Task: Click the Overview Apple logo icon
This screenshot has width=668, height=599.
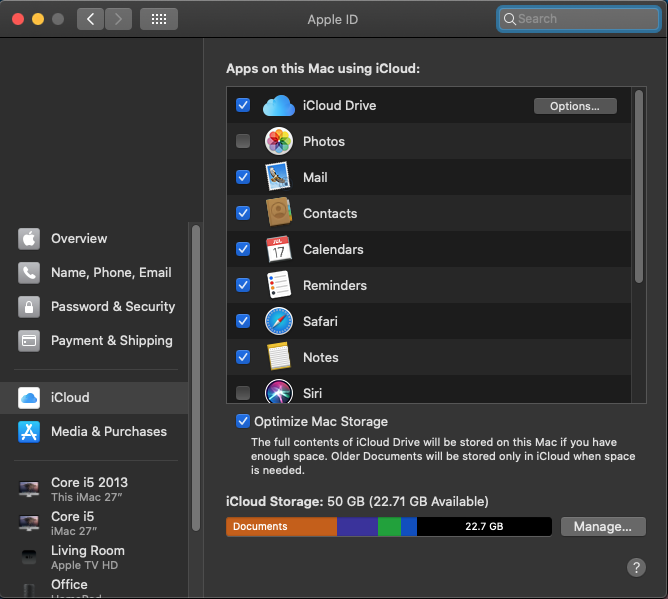Action: pyautogui.click(x=29, y=239)
